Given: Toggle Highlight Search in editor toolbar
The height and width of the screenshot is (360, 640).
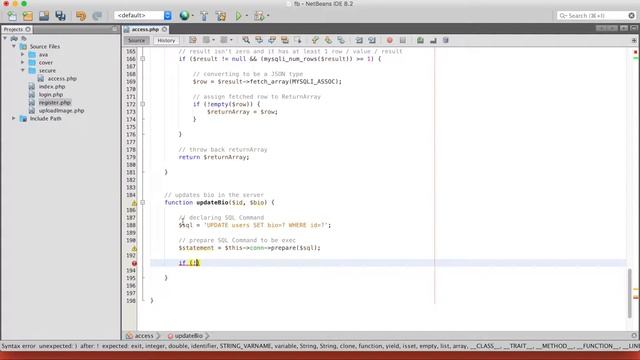Looking at the screenshot, I should click(x=285, y=40).
